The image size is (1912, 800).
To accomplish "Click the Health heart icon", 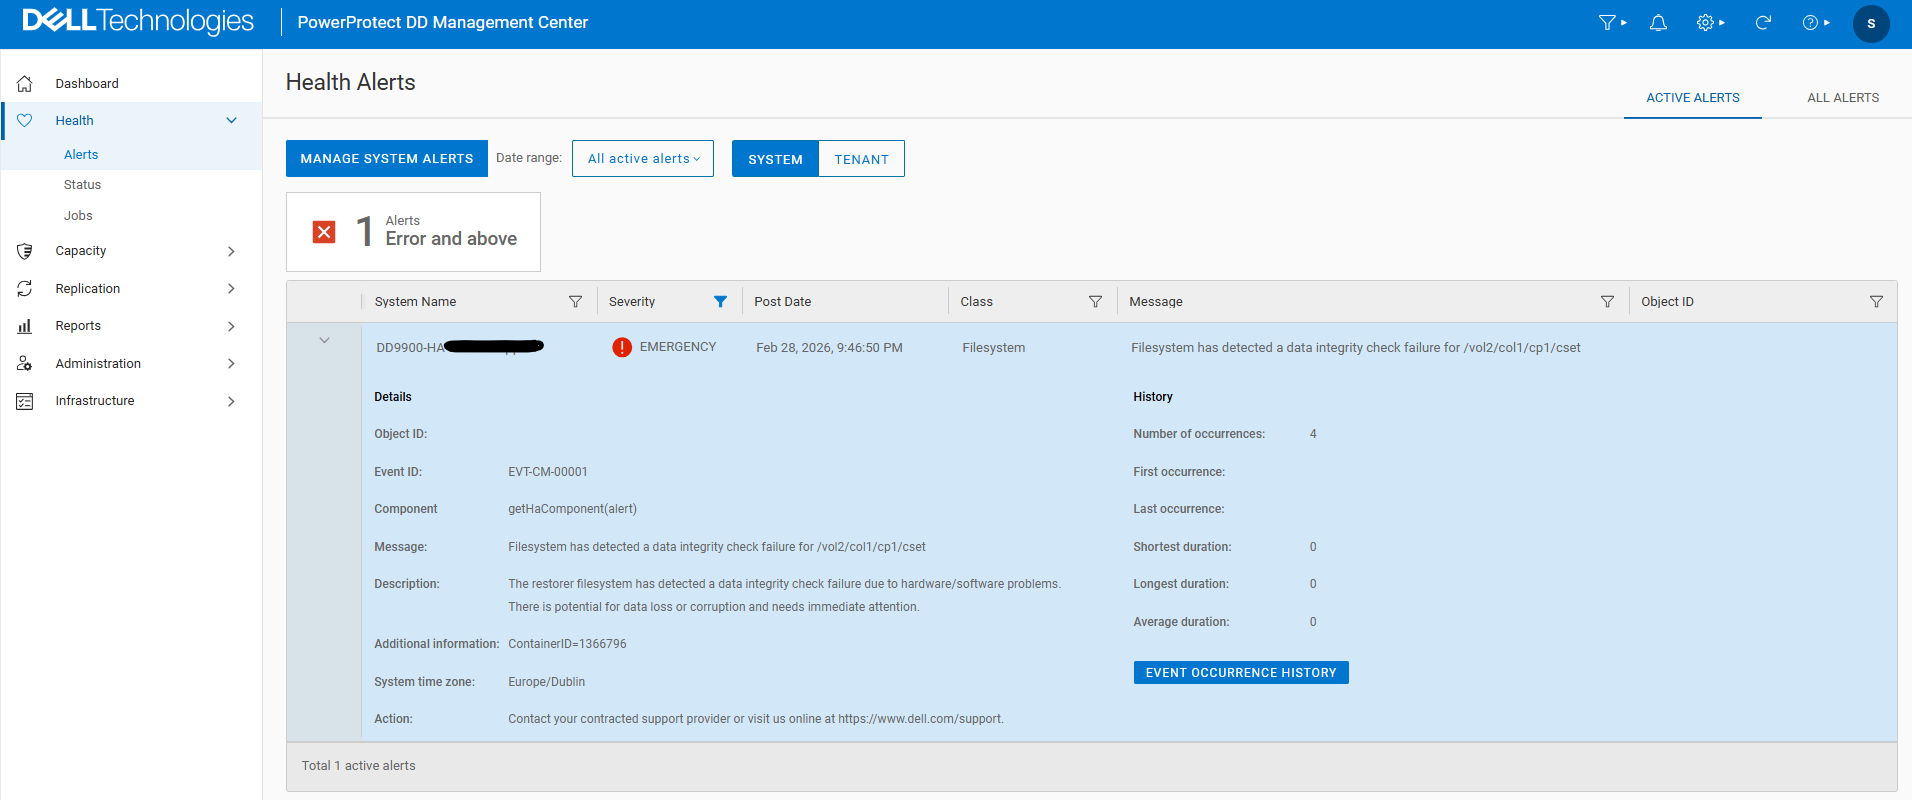I will [x=25, y=120].
